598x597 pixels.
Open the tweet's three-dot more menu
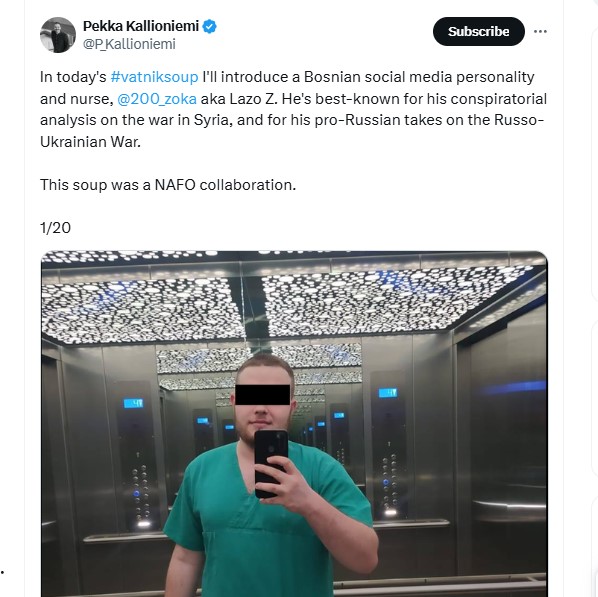[x=540, y=31]
